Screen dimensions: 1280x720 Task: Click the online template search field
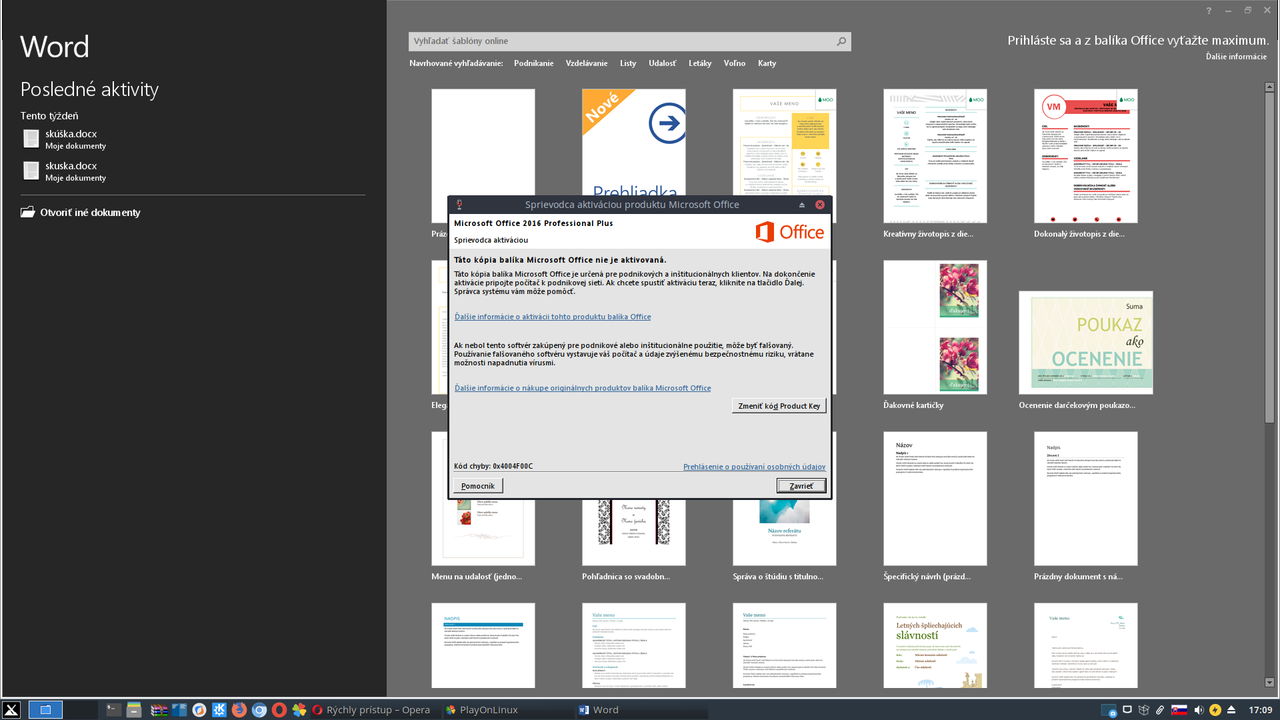[630, 41]
